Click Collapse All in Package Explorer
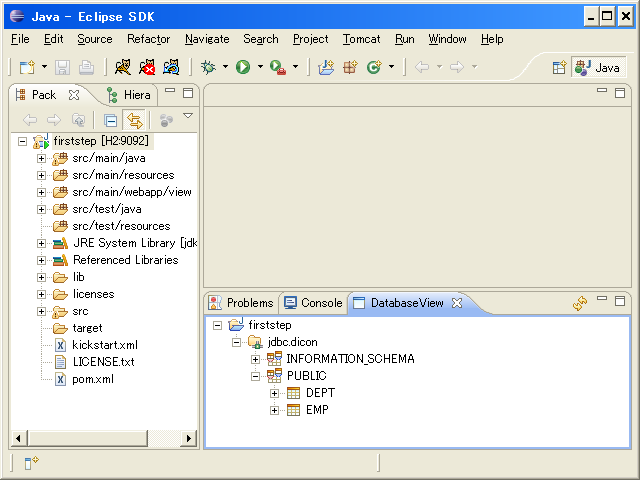Screen dimensions: 640x480 point(111,120)
